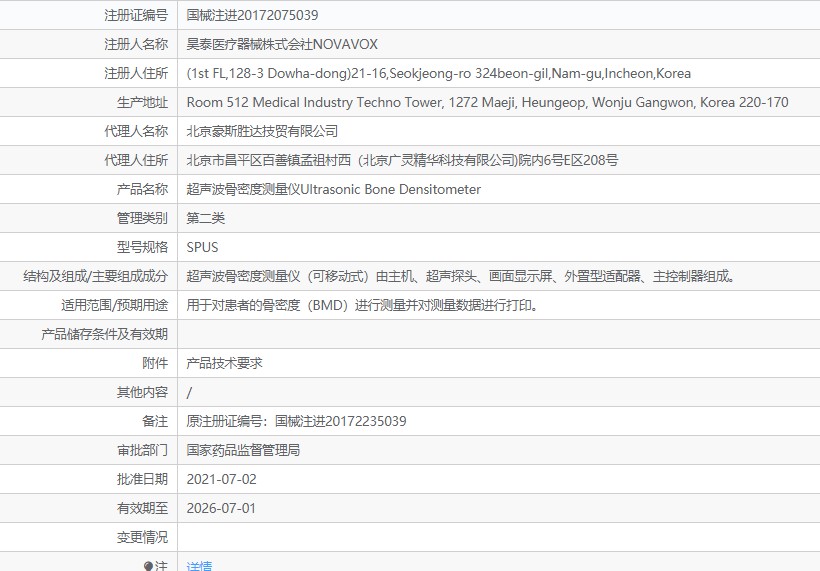Screen dimensions: 820x571
Task: Open the 详情 details link
Action: 199,566
